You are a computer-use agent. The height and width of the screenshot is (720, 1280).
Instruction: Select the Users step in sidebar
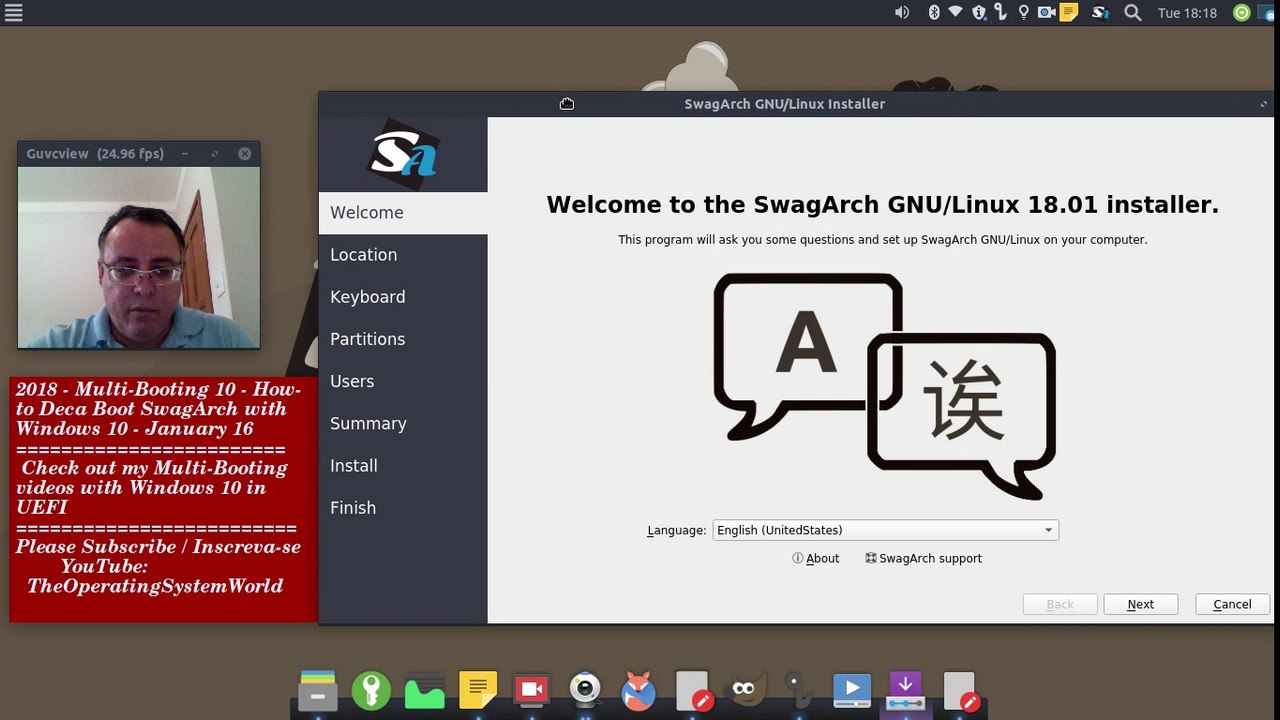pyautogui.click(x=403, y=381)
